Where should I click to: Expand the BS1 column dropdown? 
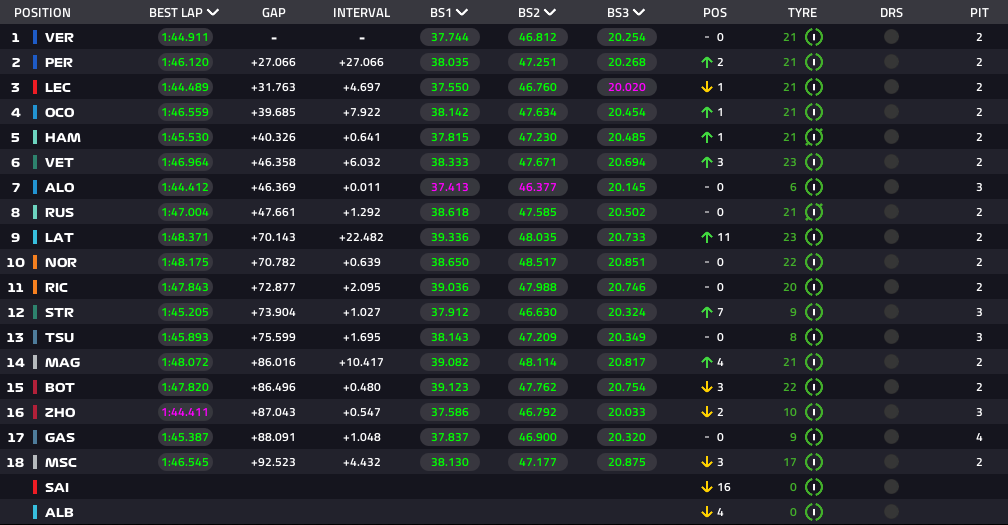click(462, 12)
